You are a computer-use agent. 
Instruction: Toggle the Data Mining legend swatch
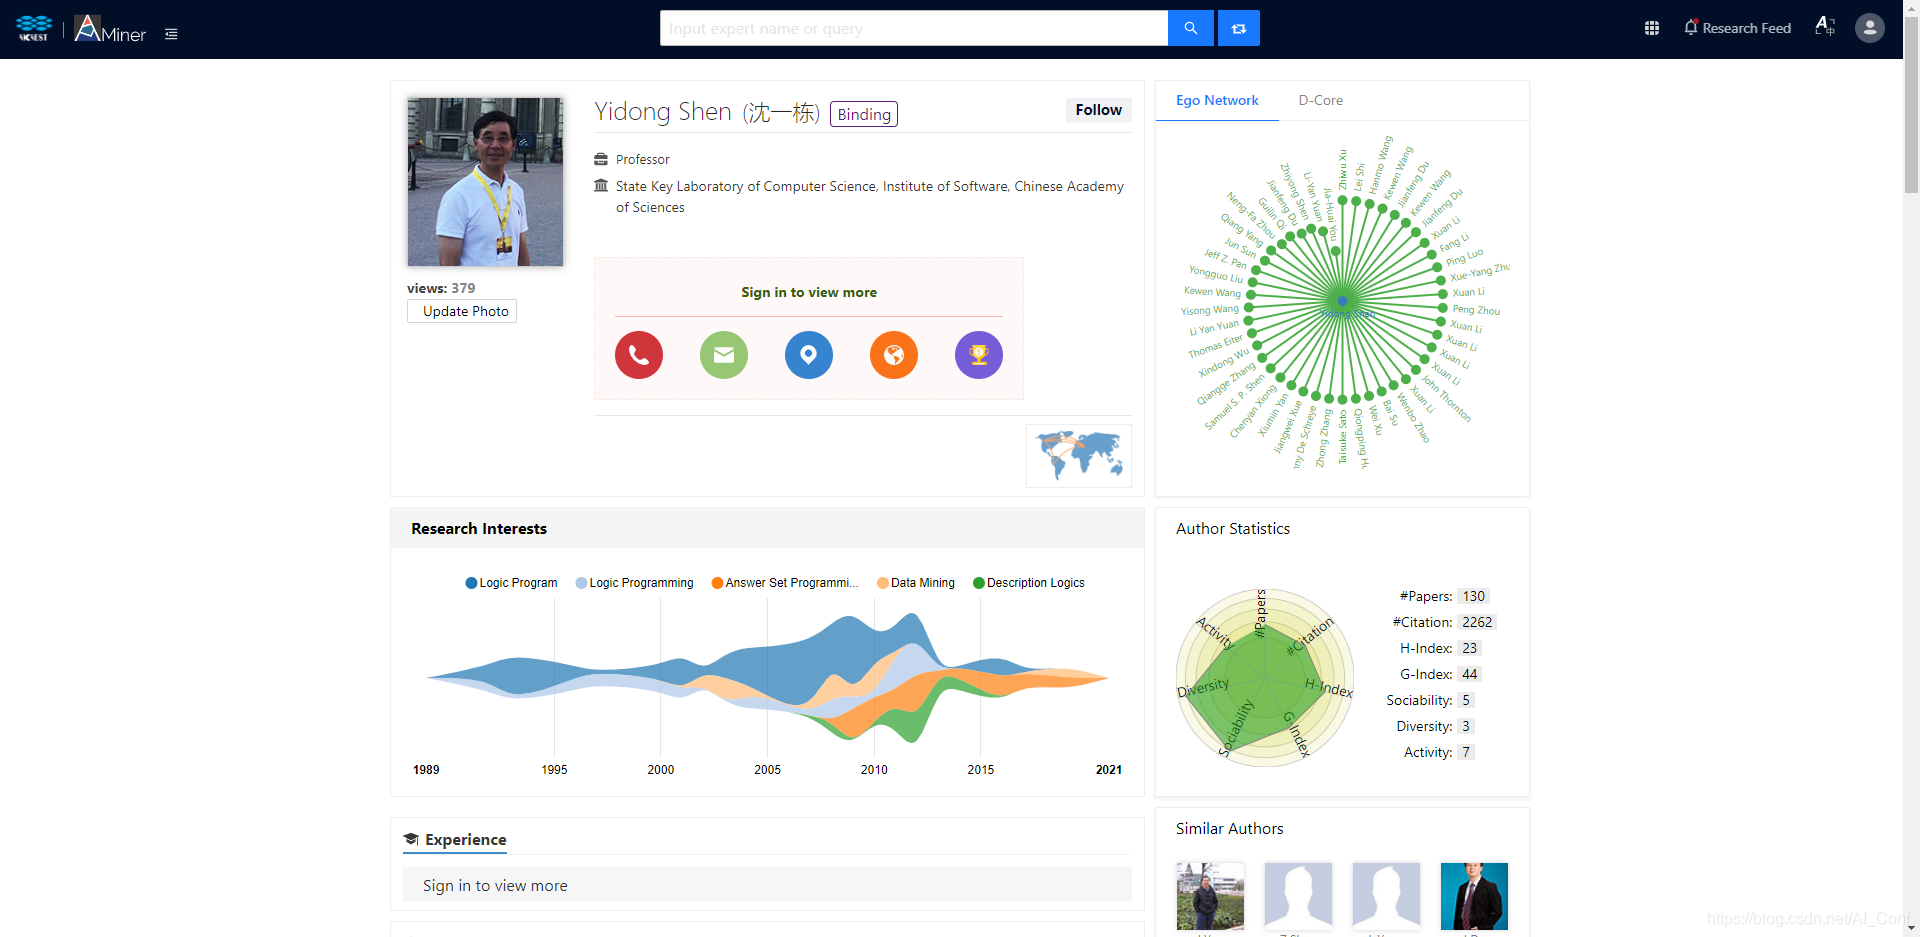(883, 583)
